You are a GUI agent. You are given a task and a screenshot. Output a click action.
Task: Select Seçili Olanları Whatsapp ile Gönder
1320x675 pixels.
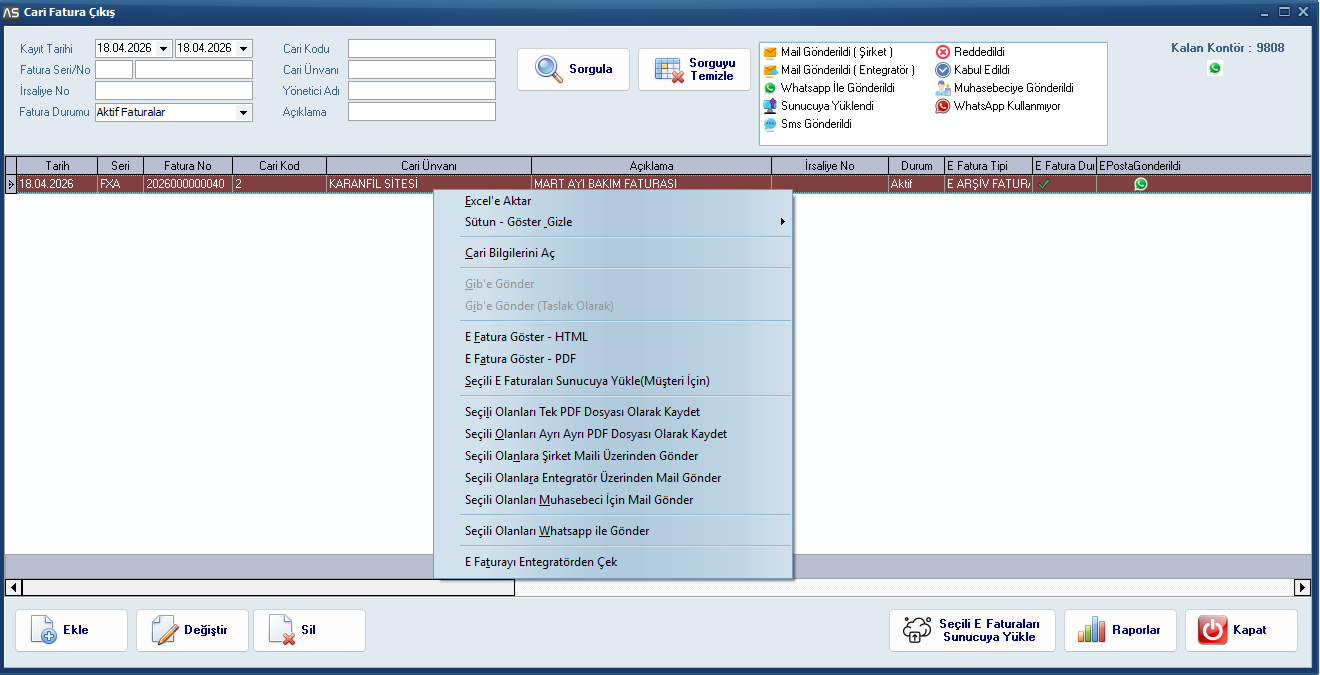tap(557, 531)
